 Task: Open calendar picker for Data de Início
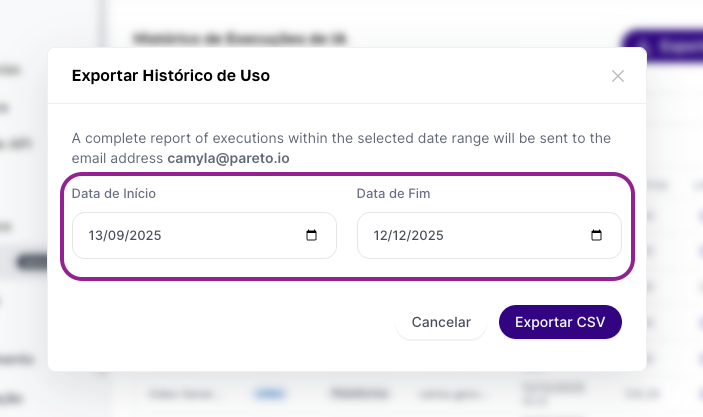click(x=311, y=236)
